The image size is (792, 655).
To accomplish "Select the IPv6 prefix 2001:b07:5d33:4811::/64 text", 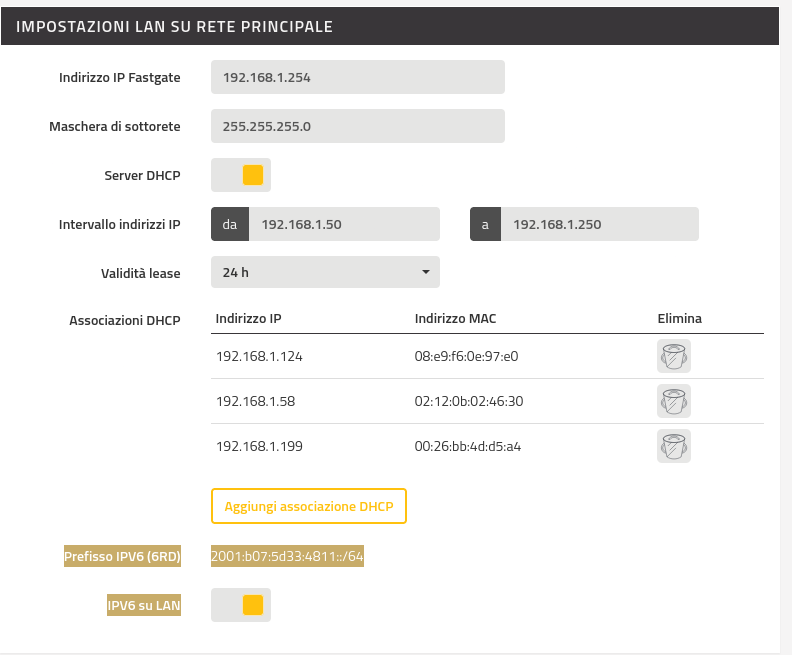I will [x=287, y=556].
